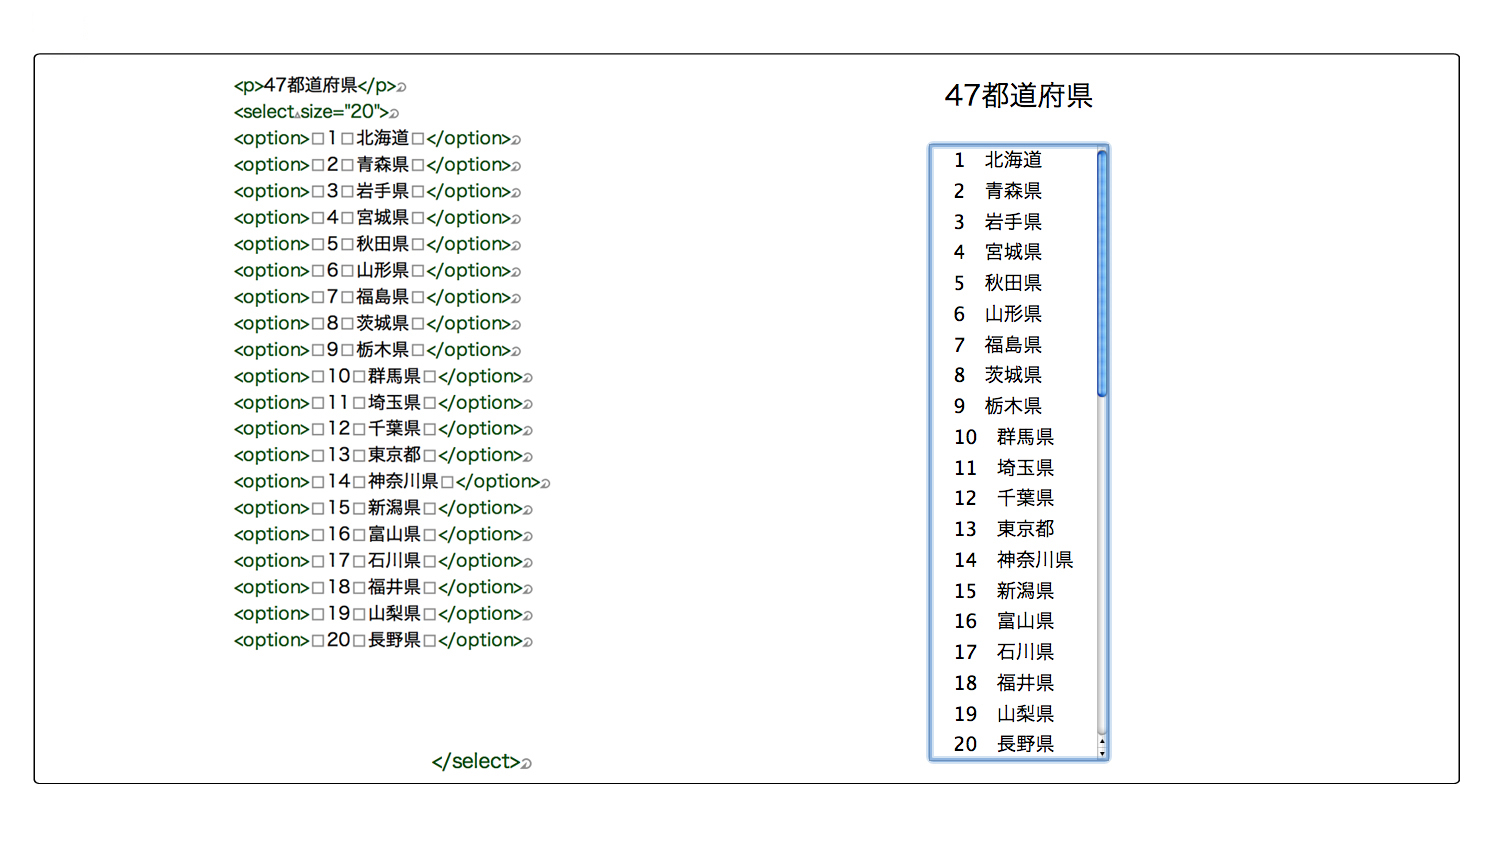Select option 3 岩手県 in the listbox
This screenshot has height=847, width=1500.
tap(1013, 222)
